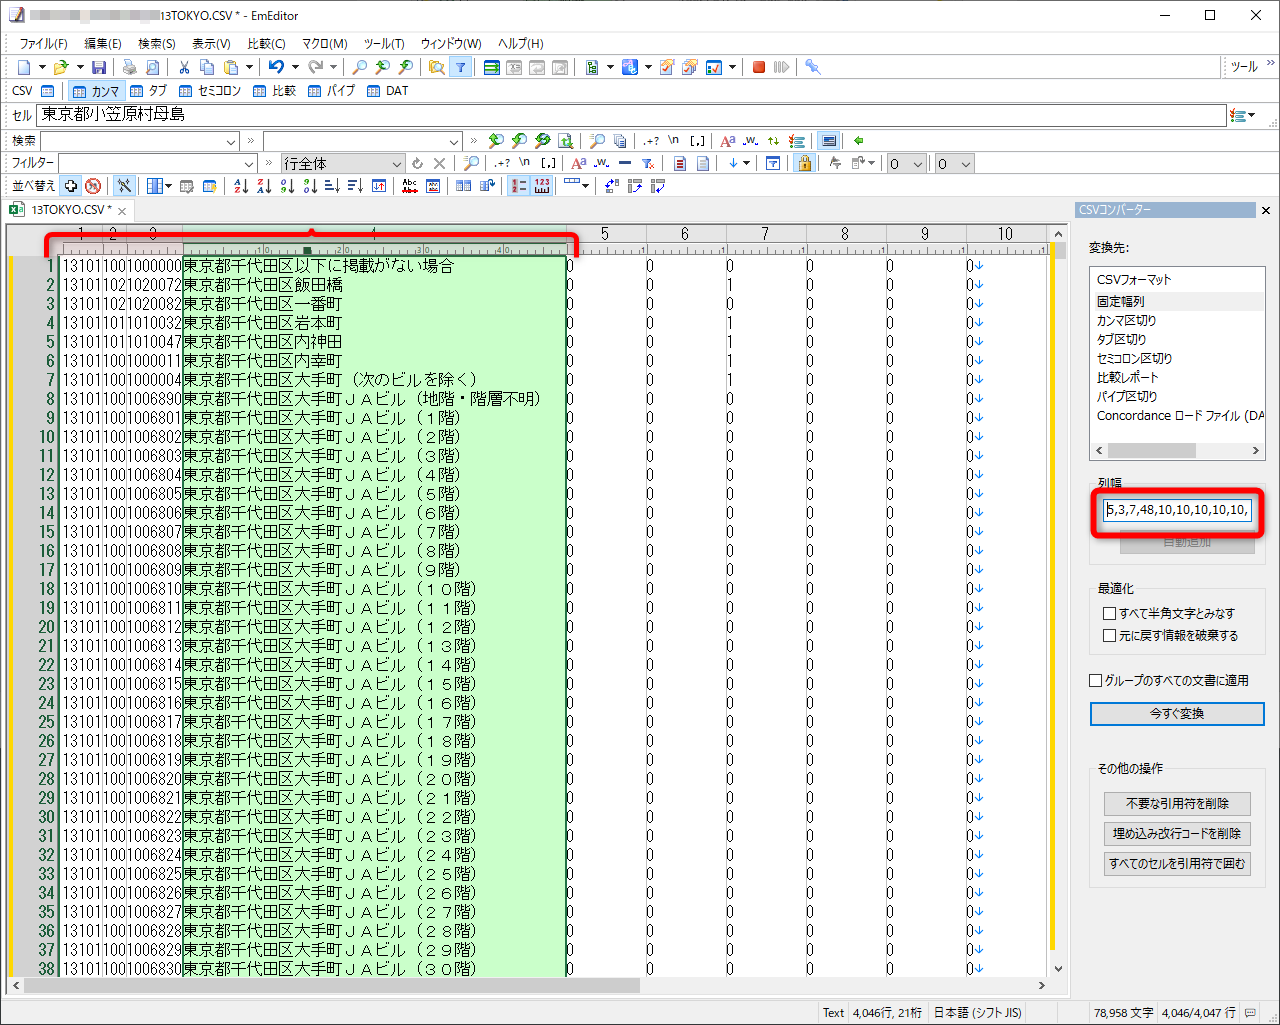Enable すべて半角文字とみなす checkbox
The height and width of the screenshot is (1025, 1280).
pos(1109,613)
